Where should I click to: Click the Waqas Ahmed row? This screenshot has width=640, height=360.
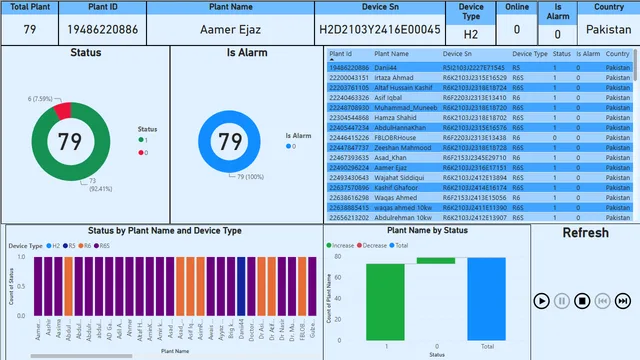480,198
